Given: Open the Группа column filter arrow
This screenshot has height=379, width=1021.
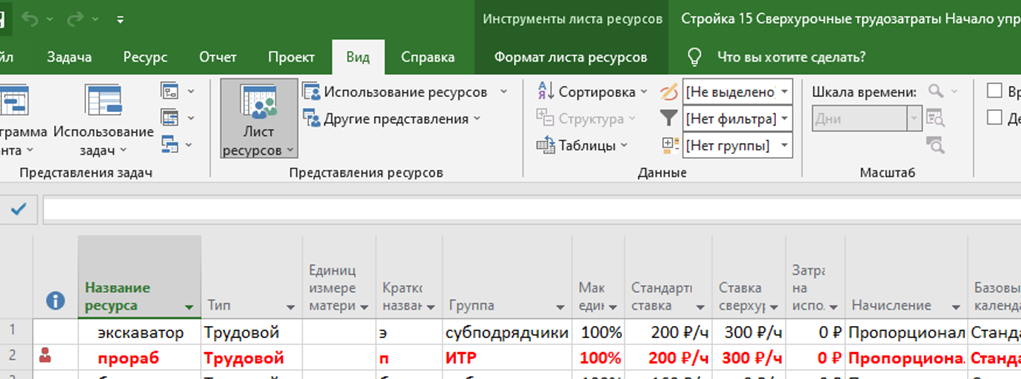Looking at the screenshot, I should (x=561, y=307).
